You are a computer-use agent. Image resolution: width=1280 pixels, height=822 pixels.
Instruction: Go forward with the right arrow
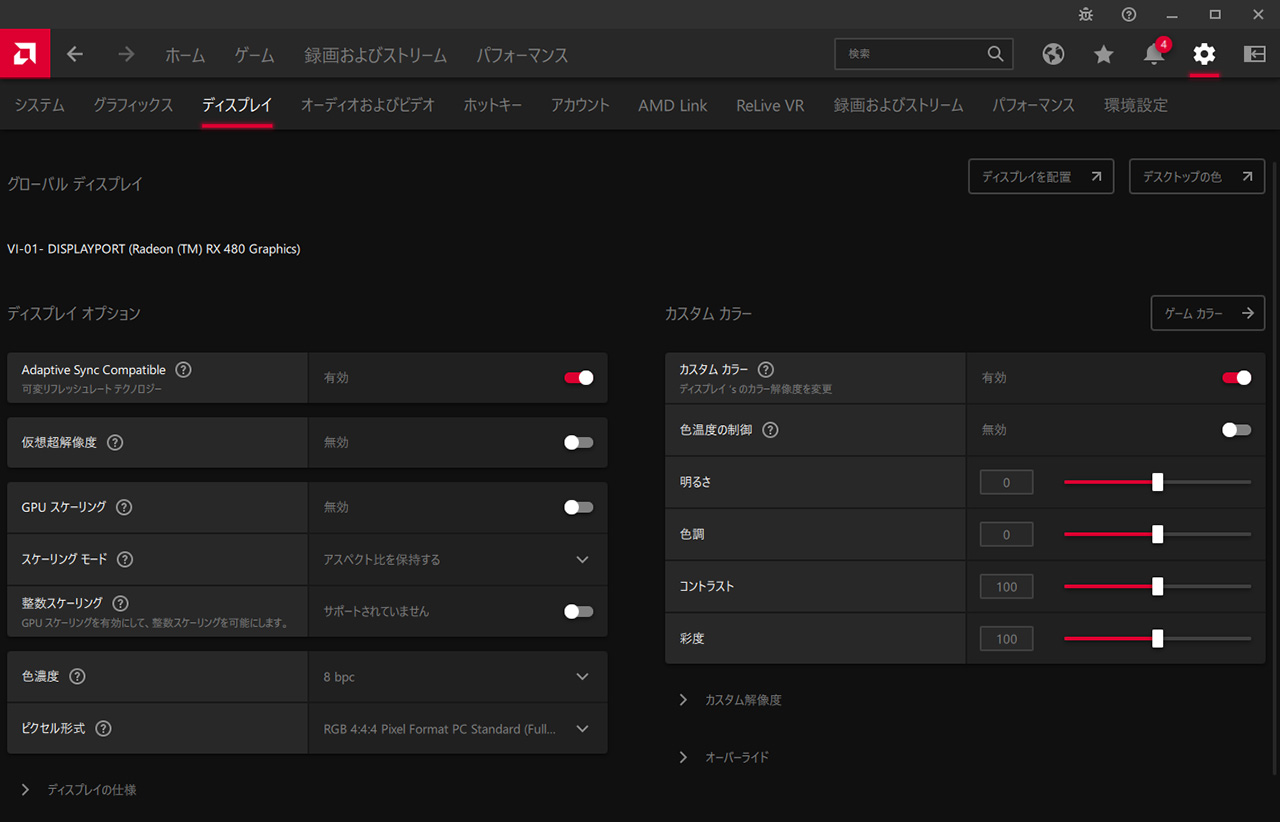click(x=126, y=54)
